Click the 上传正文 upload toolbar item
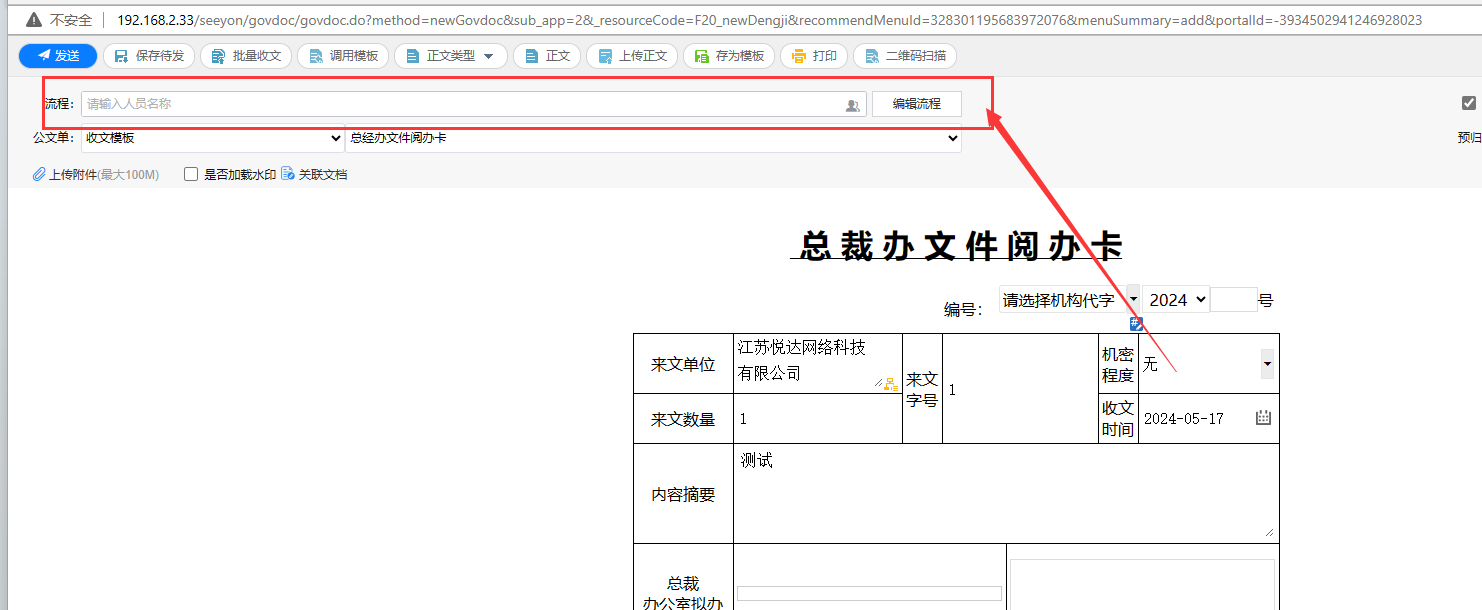 pyautogui.click(x=632, y=56)
